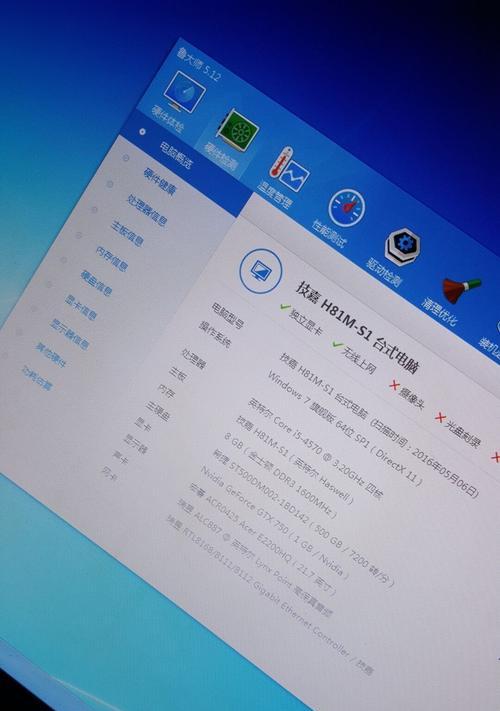
Task: Click the green check next to 独立显卡
Action: (285, 308)
